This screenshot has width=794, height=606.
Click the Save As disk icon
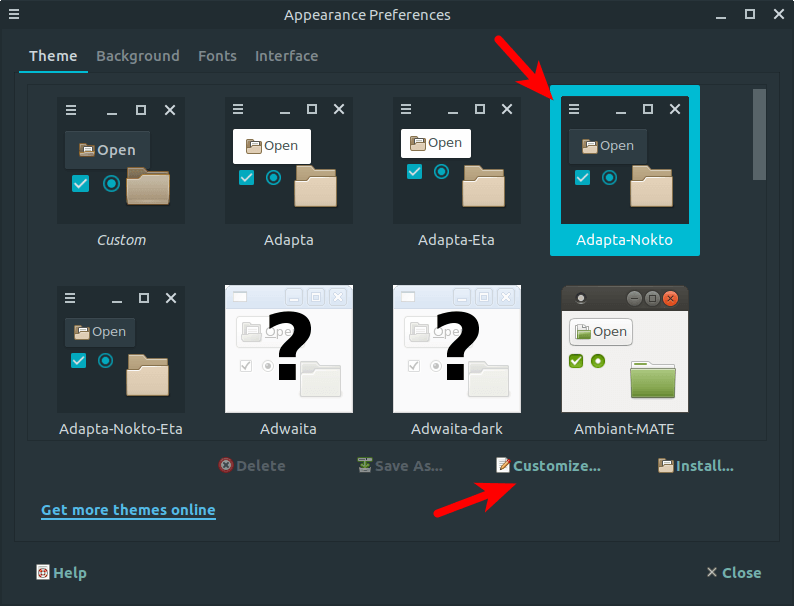[x=366, y=466]
